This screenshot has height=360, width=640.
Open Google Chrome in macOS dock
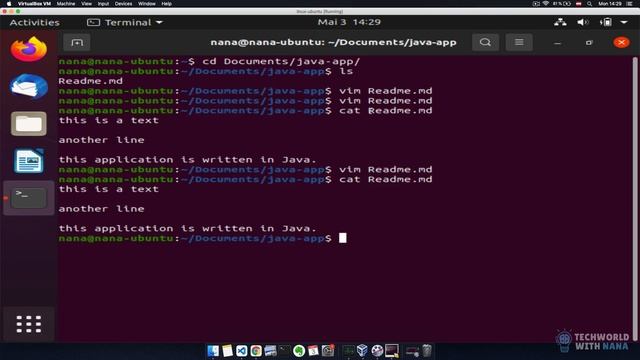pyautogui.click(x=256, y=351)
